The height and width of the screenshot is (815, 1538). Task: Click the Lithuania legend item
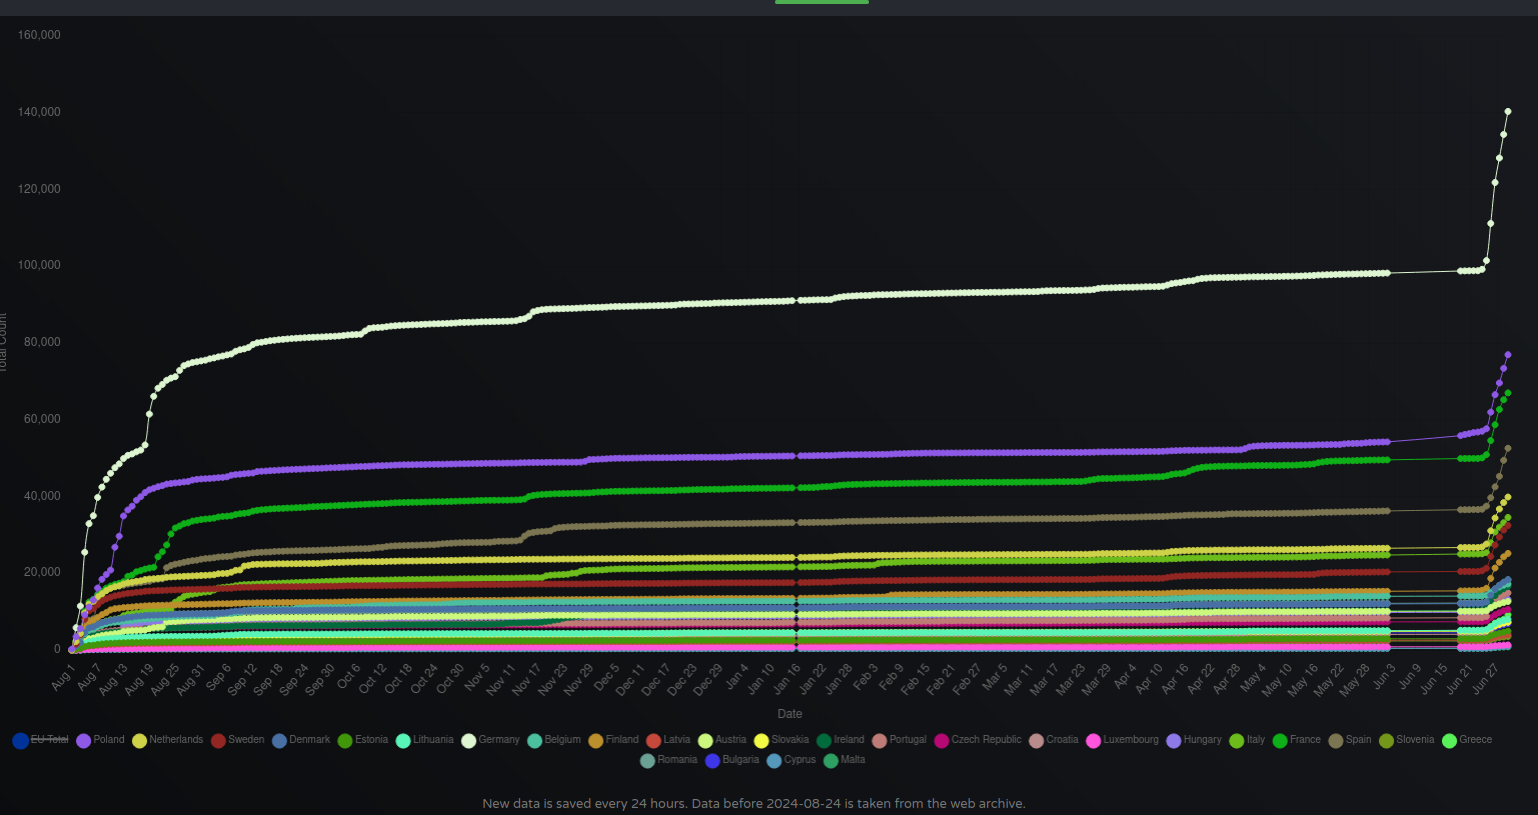pyautogui.click(x=424, y=740)
